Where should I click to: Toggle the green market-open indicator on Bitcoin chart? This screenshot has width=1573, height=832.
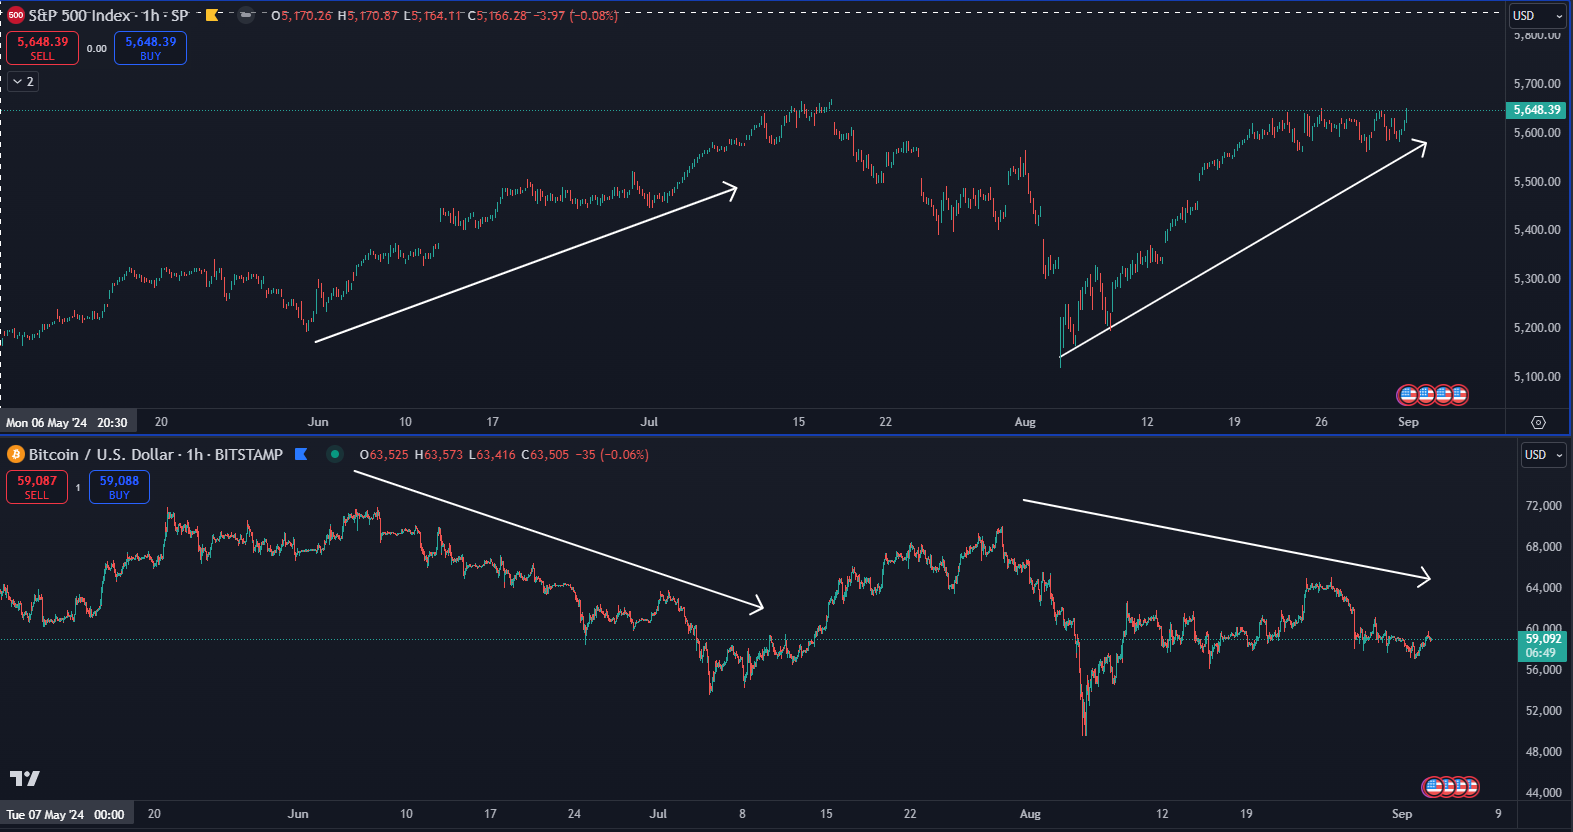pos(335,454)
